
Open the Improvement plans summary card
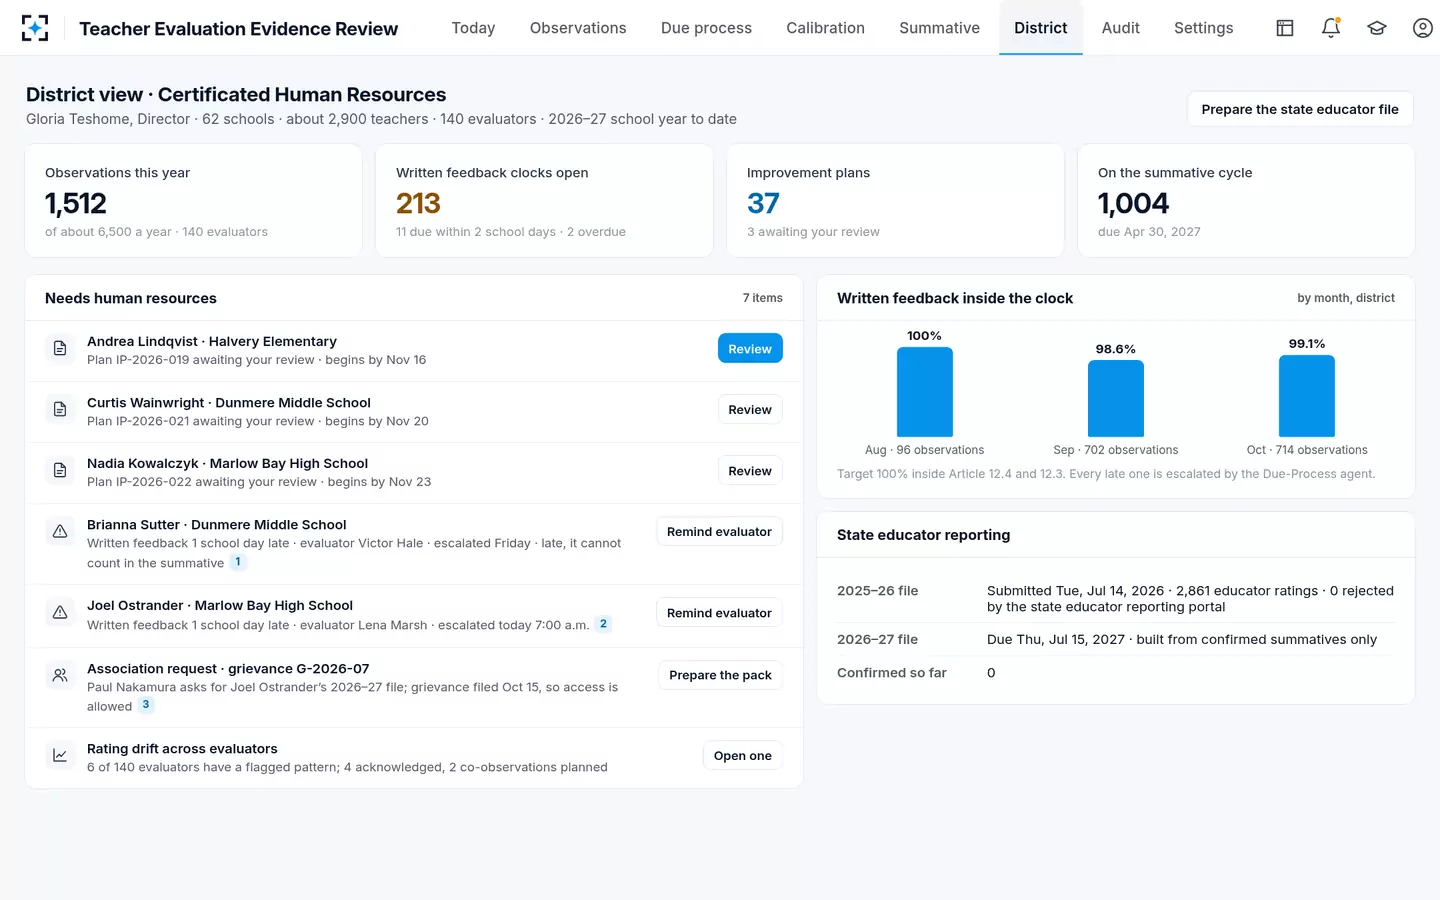click(895, 201)
